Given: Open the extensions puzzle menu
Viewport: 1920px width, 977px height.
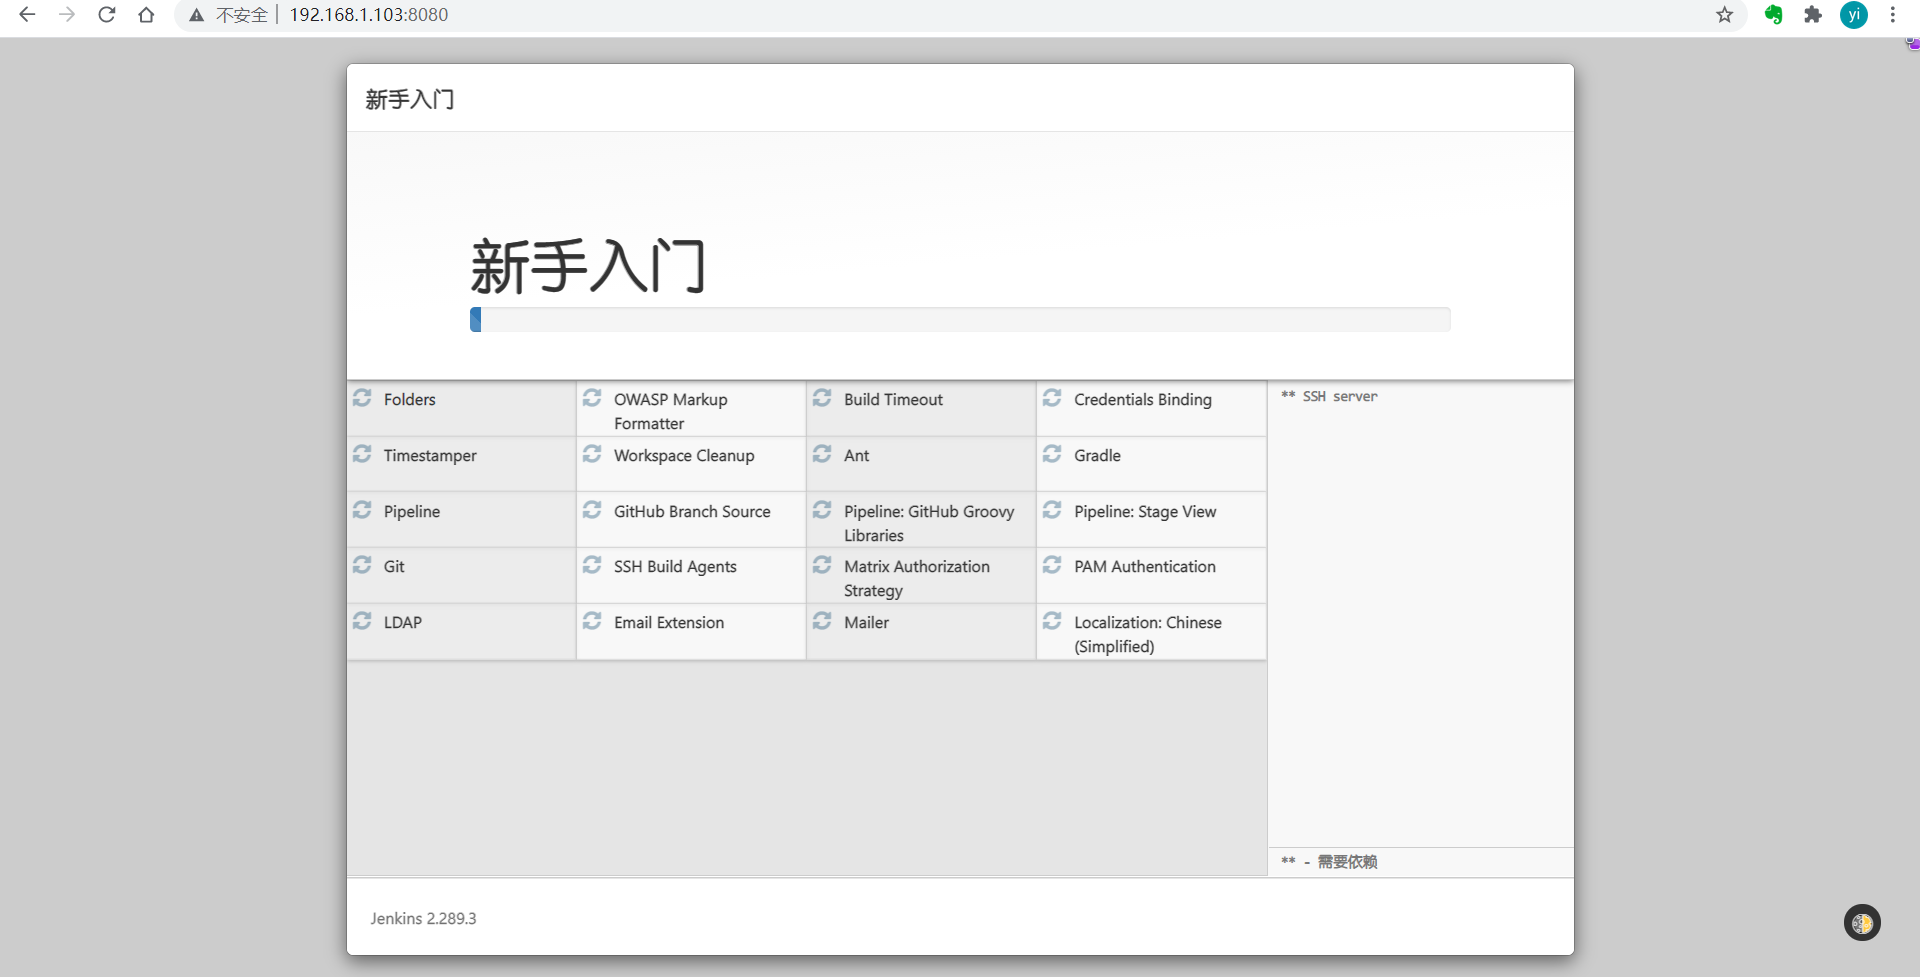Looking at the screenshot, I should pyautogui.click(x=1813, y=15).
